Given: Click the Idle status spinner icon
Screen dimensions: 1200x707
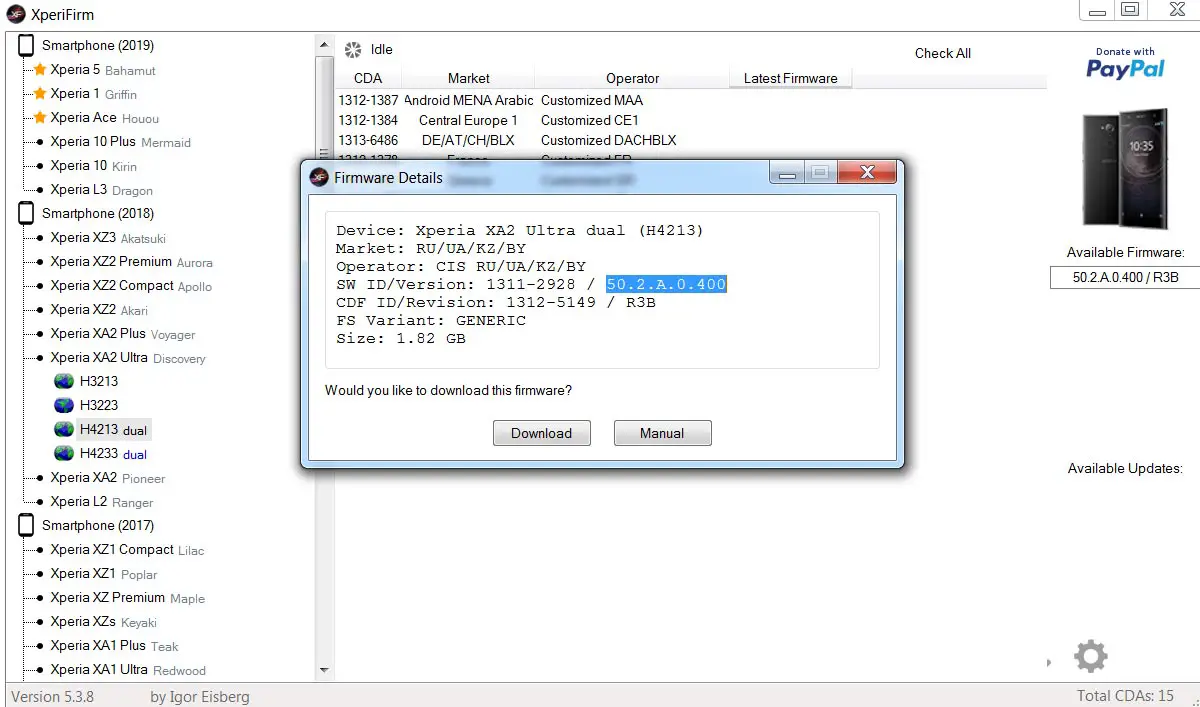Looking at the screenshot, I should point(353,50).
